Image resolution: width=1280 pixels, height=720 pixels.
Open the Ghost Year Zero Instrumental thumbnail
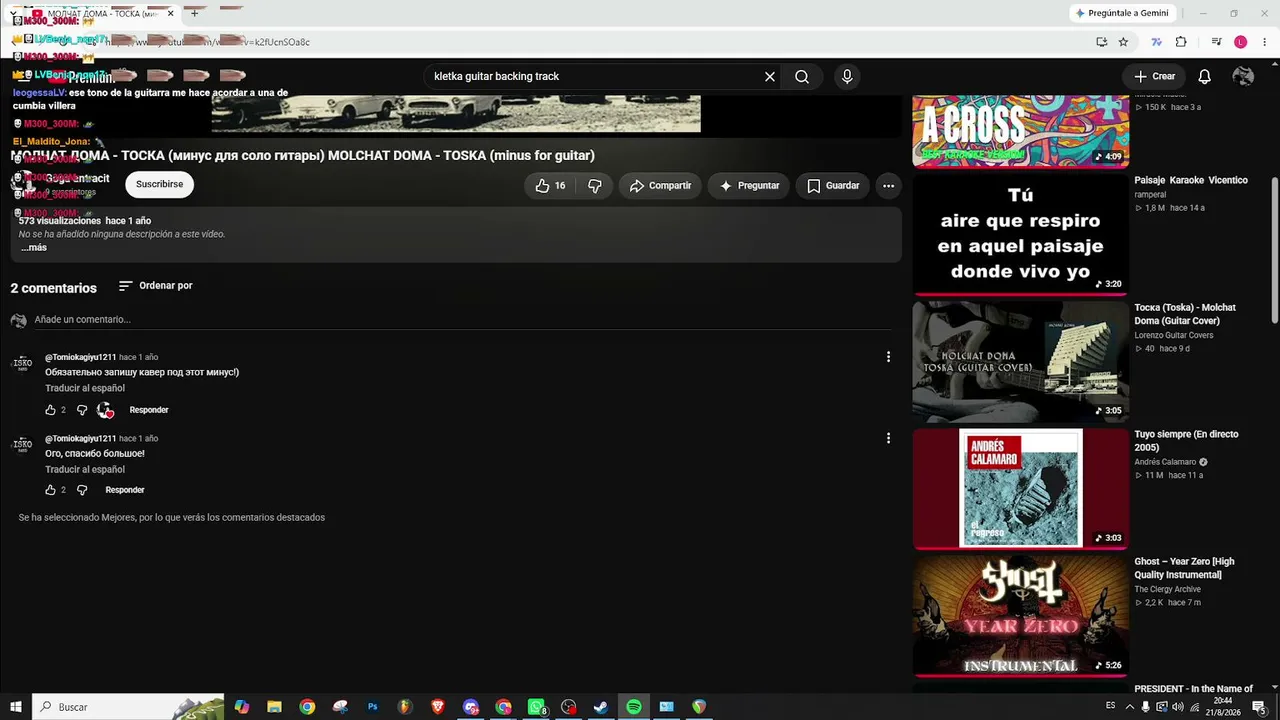(x=1020, y=616)
